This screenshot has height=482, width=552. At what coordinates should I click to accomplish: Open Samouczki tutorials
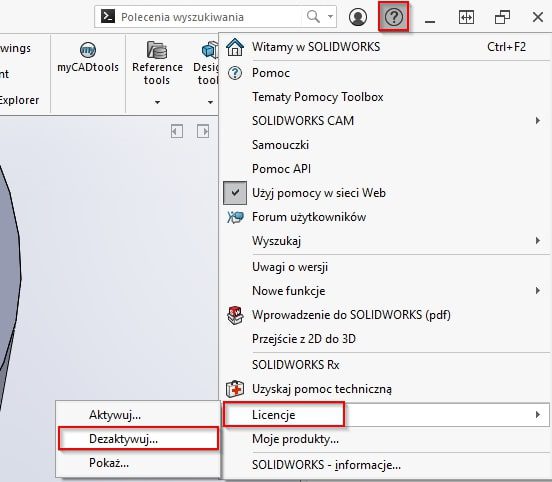[386, 145]
